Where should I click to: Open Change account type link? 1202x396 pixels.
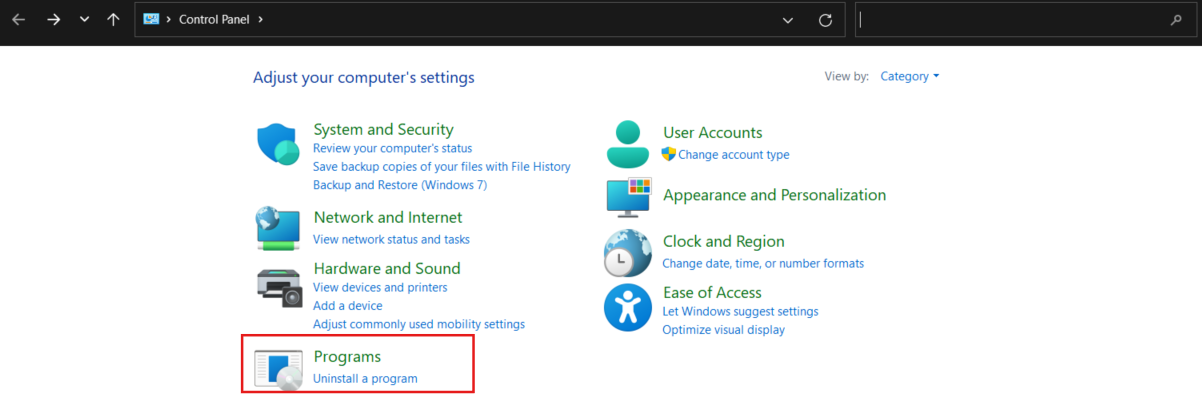[734, 155]
